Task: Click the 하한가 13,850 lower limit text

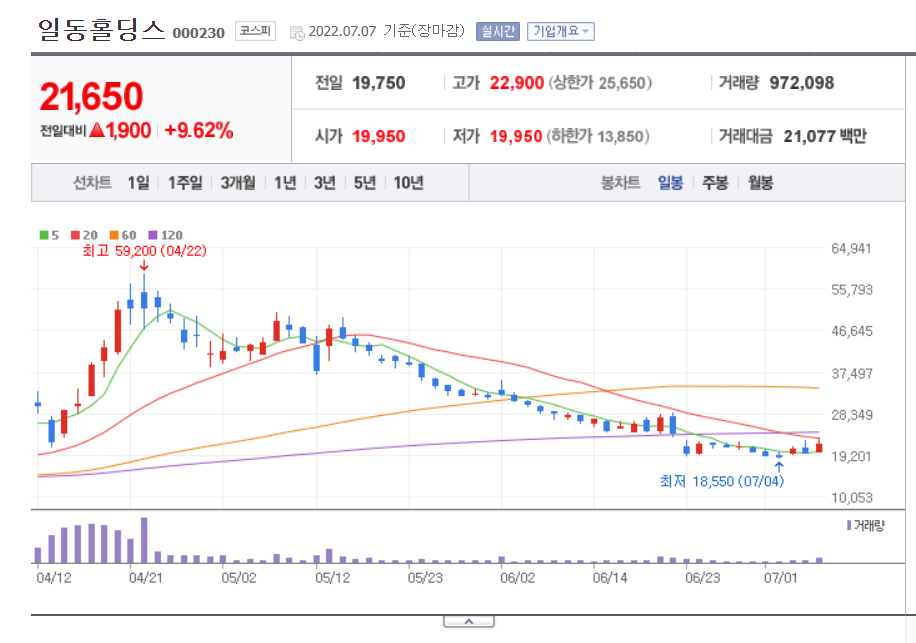Action: [598, 137]
